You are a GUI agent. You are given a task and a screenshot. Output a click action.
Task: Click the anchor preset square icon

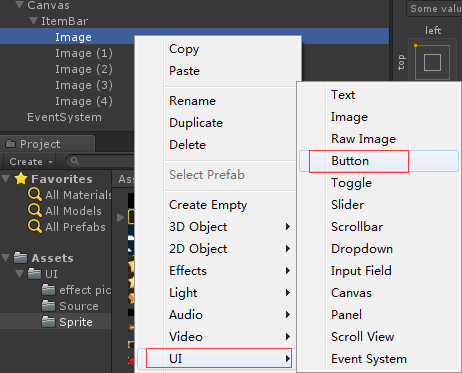pyautogui.click(x=432, y=62)
